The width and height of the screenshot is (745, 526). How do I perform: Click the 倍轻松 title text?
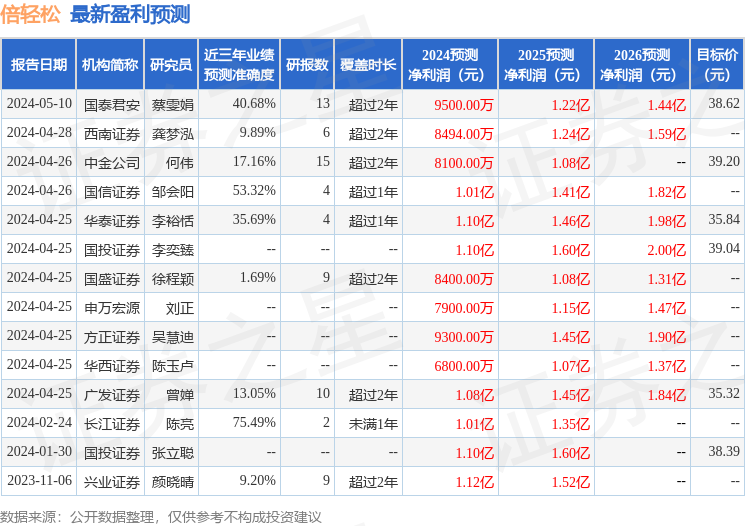click(x=30, y=14)
